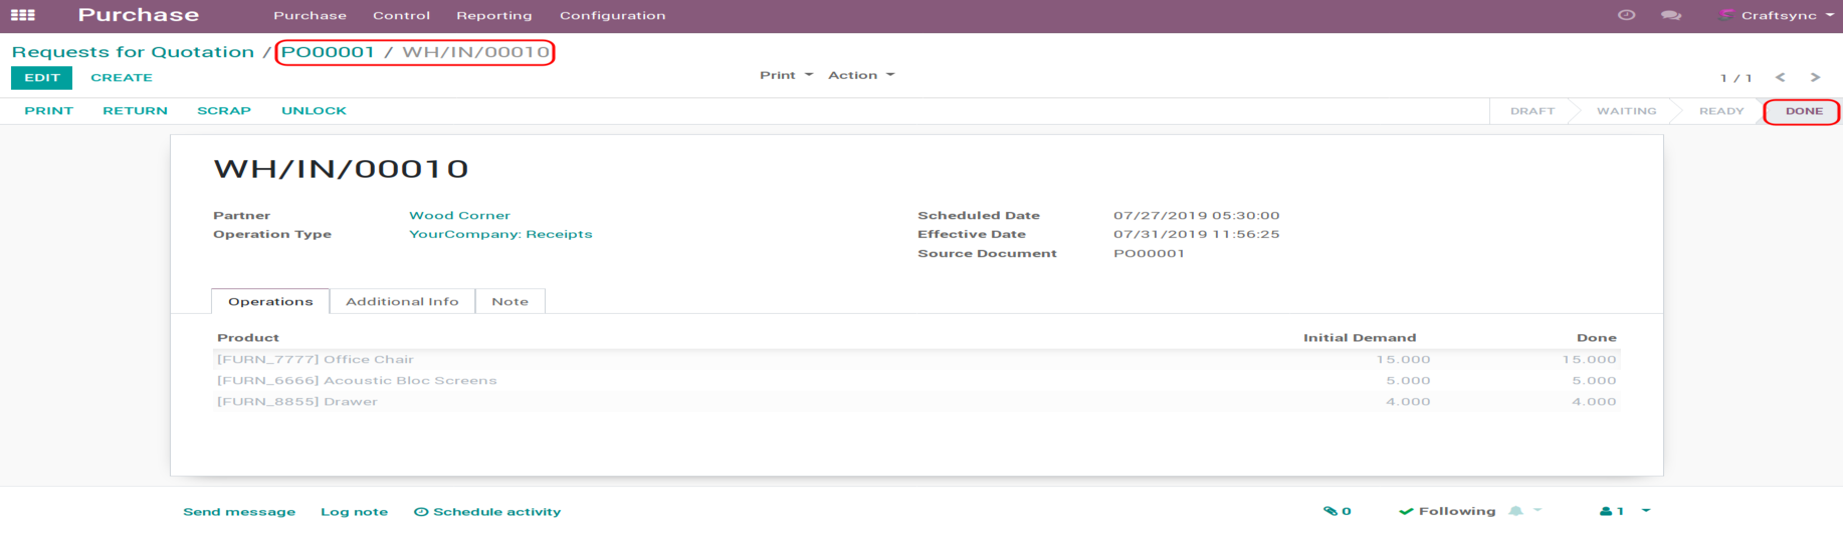Open the Note tab
Screen dimensions: 1843x539
(510, 301)
